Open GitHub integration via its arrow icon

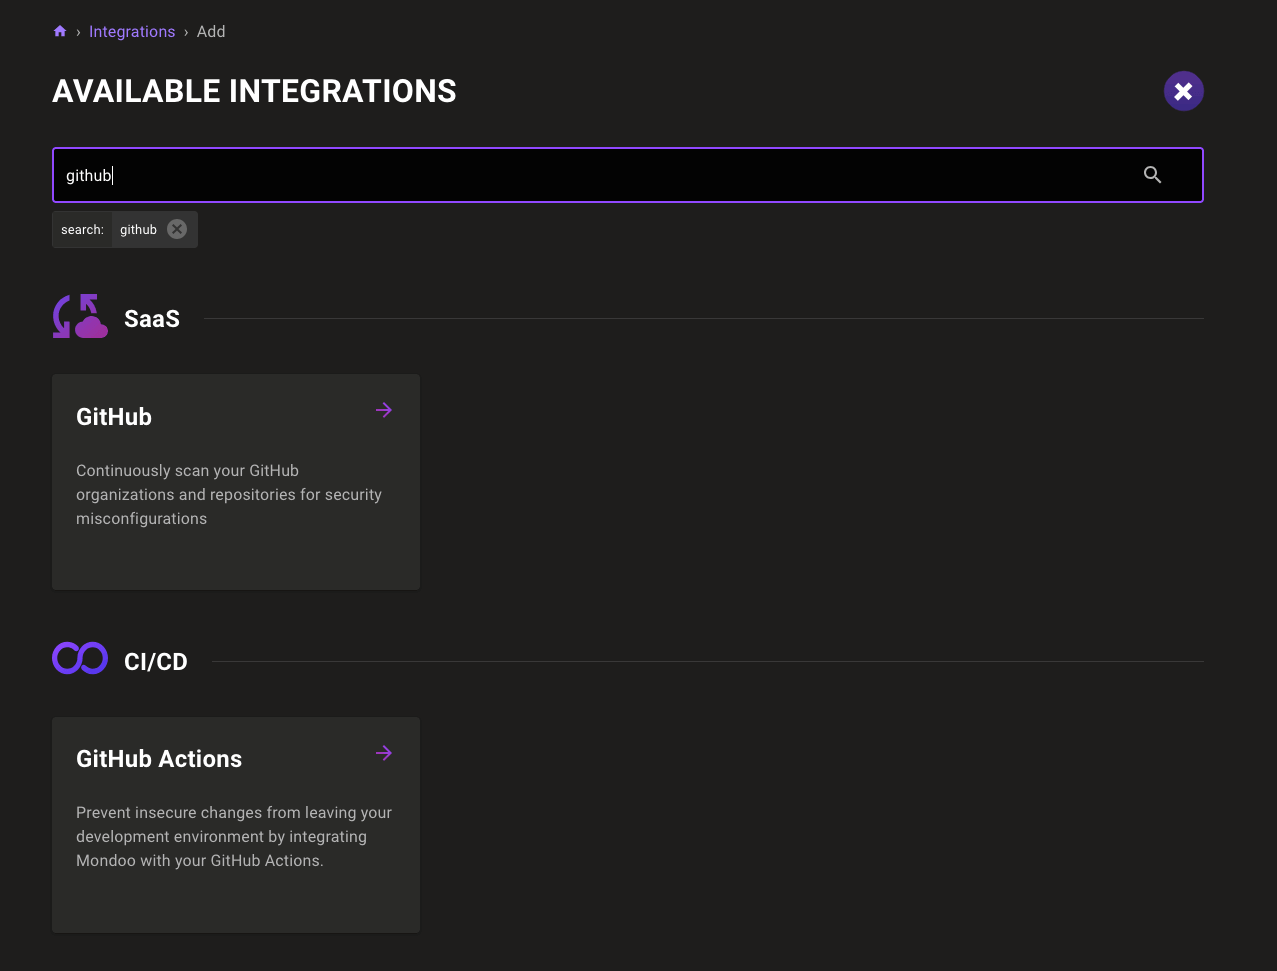click(x=384, y=410)
